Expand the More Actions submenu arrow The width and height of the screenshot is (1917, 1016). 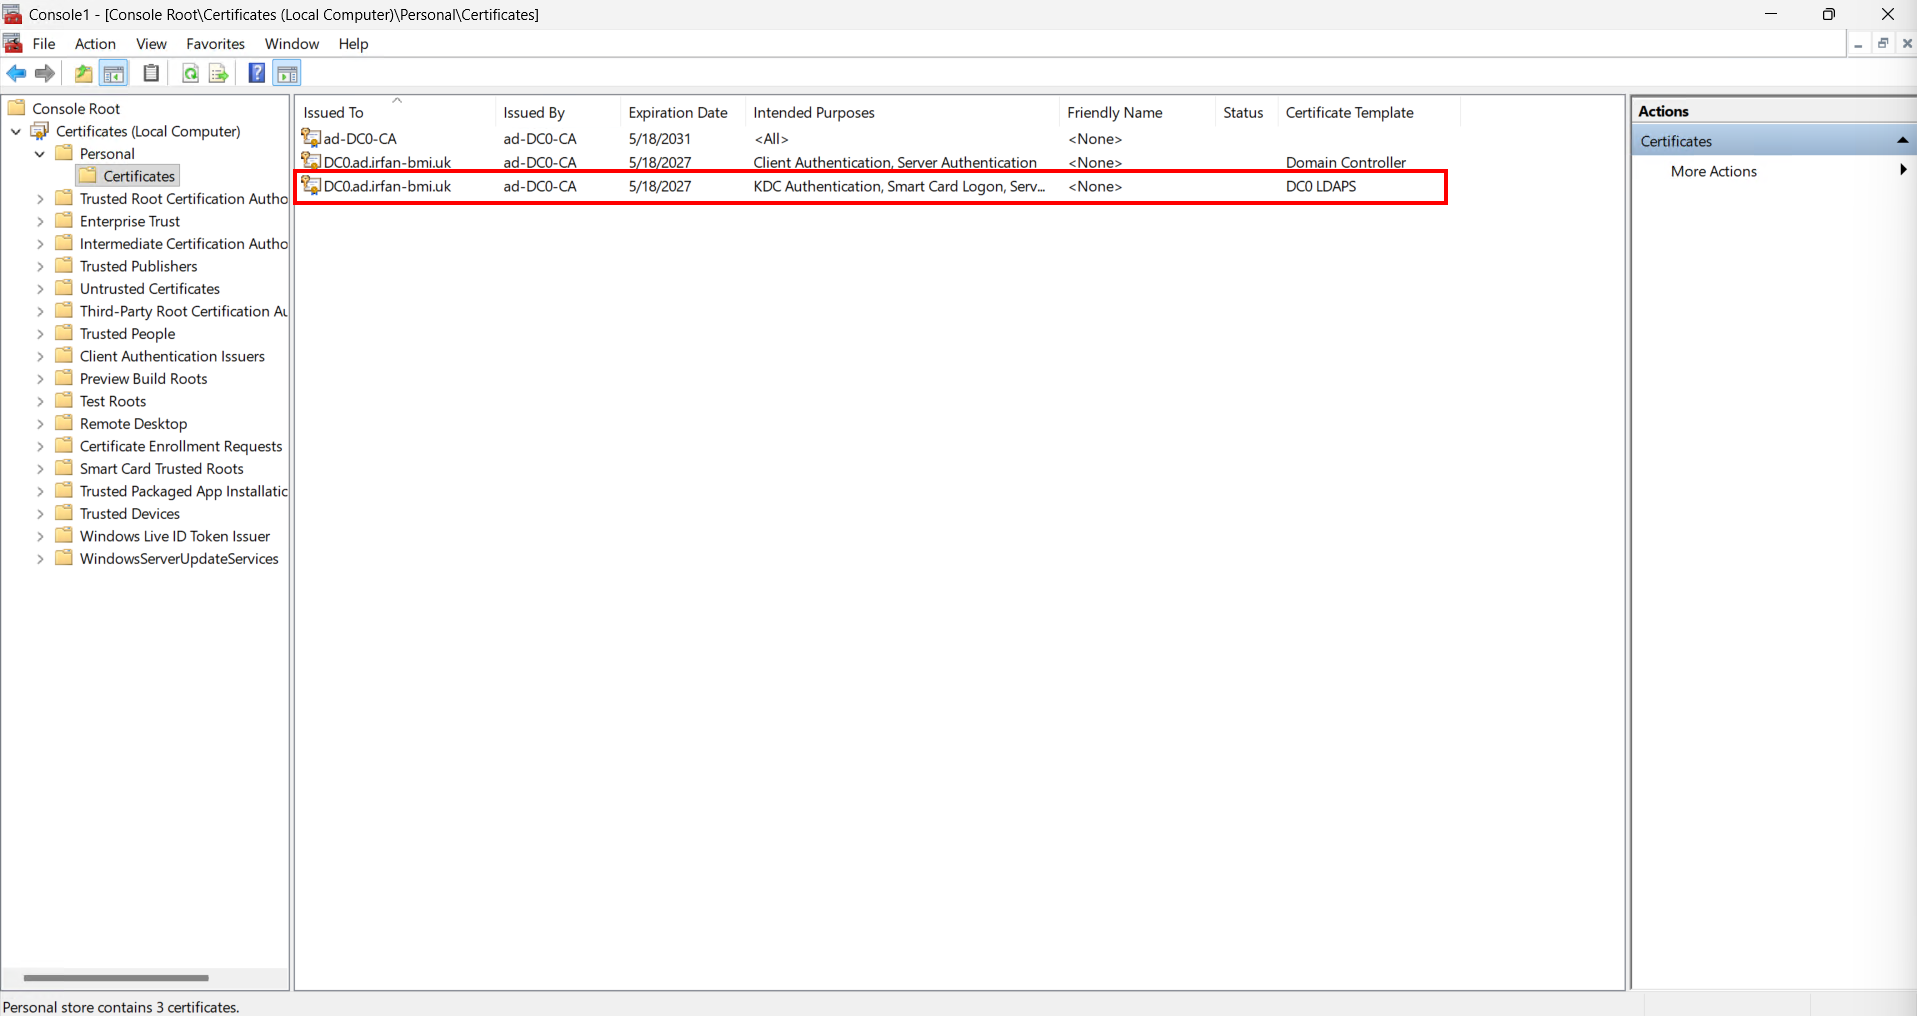(x=1902, y=171)
